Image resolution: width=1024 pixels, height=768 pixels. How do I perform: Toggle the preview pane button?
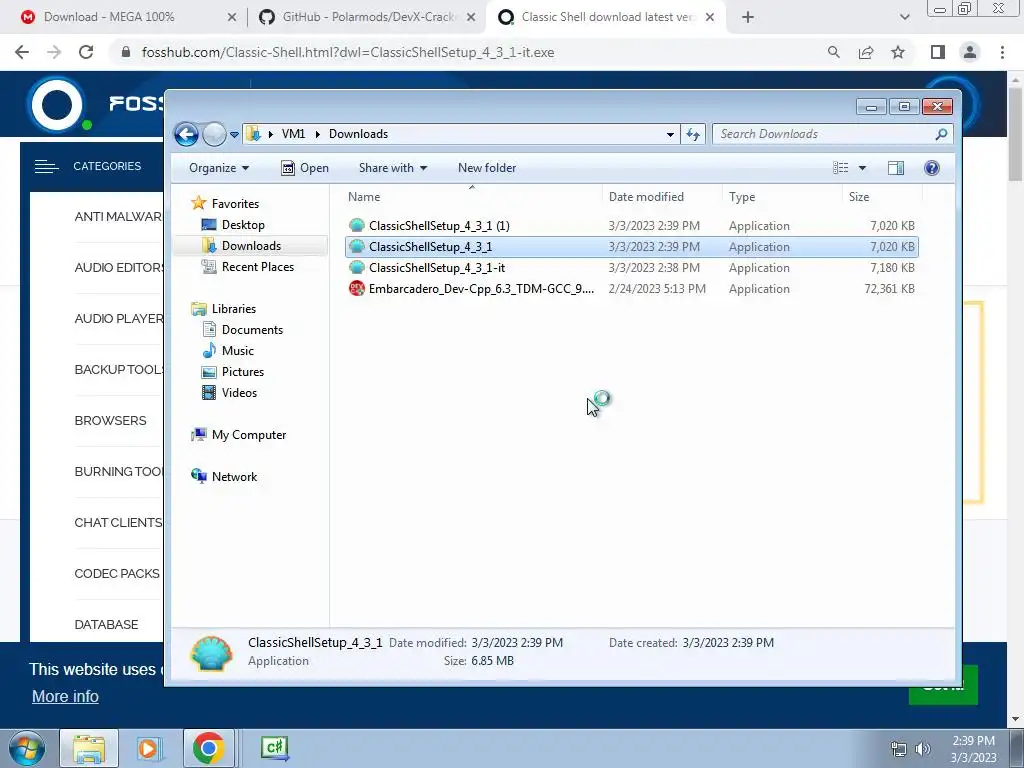point(896,168)
